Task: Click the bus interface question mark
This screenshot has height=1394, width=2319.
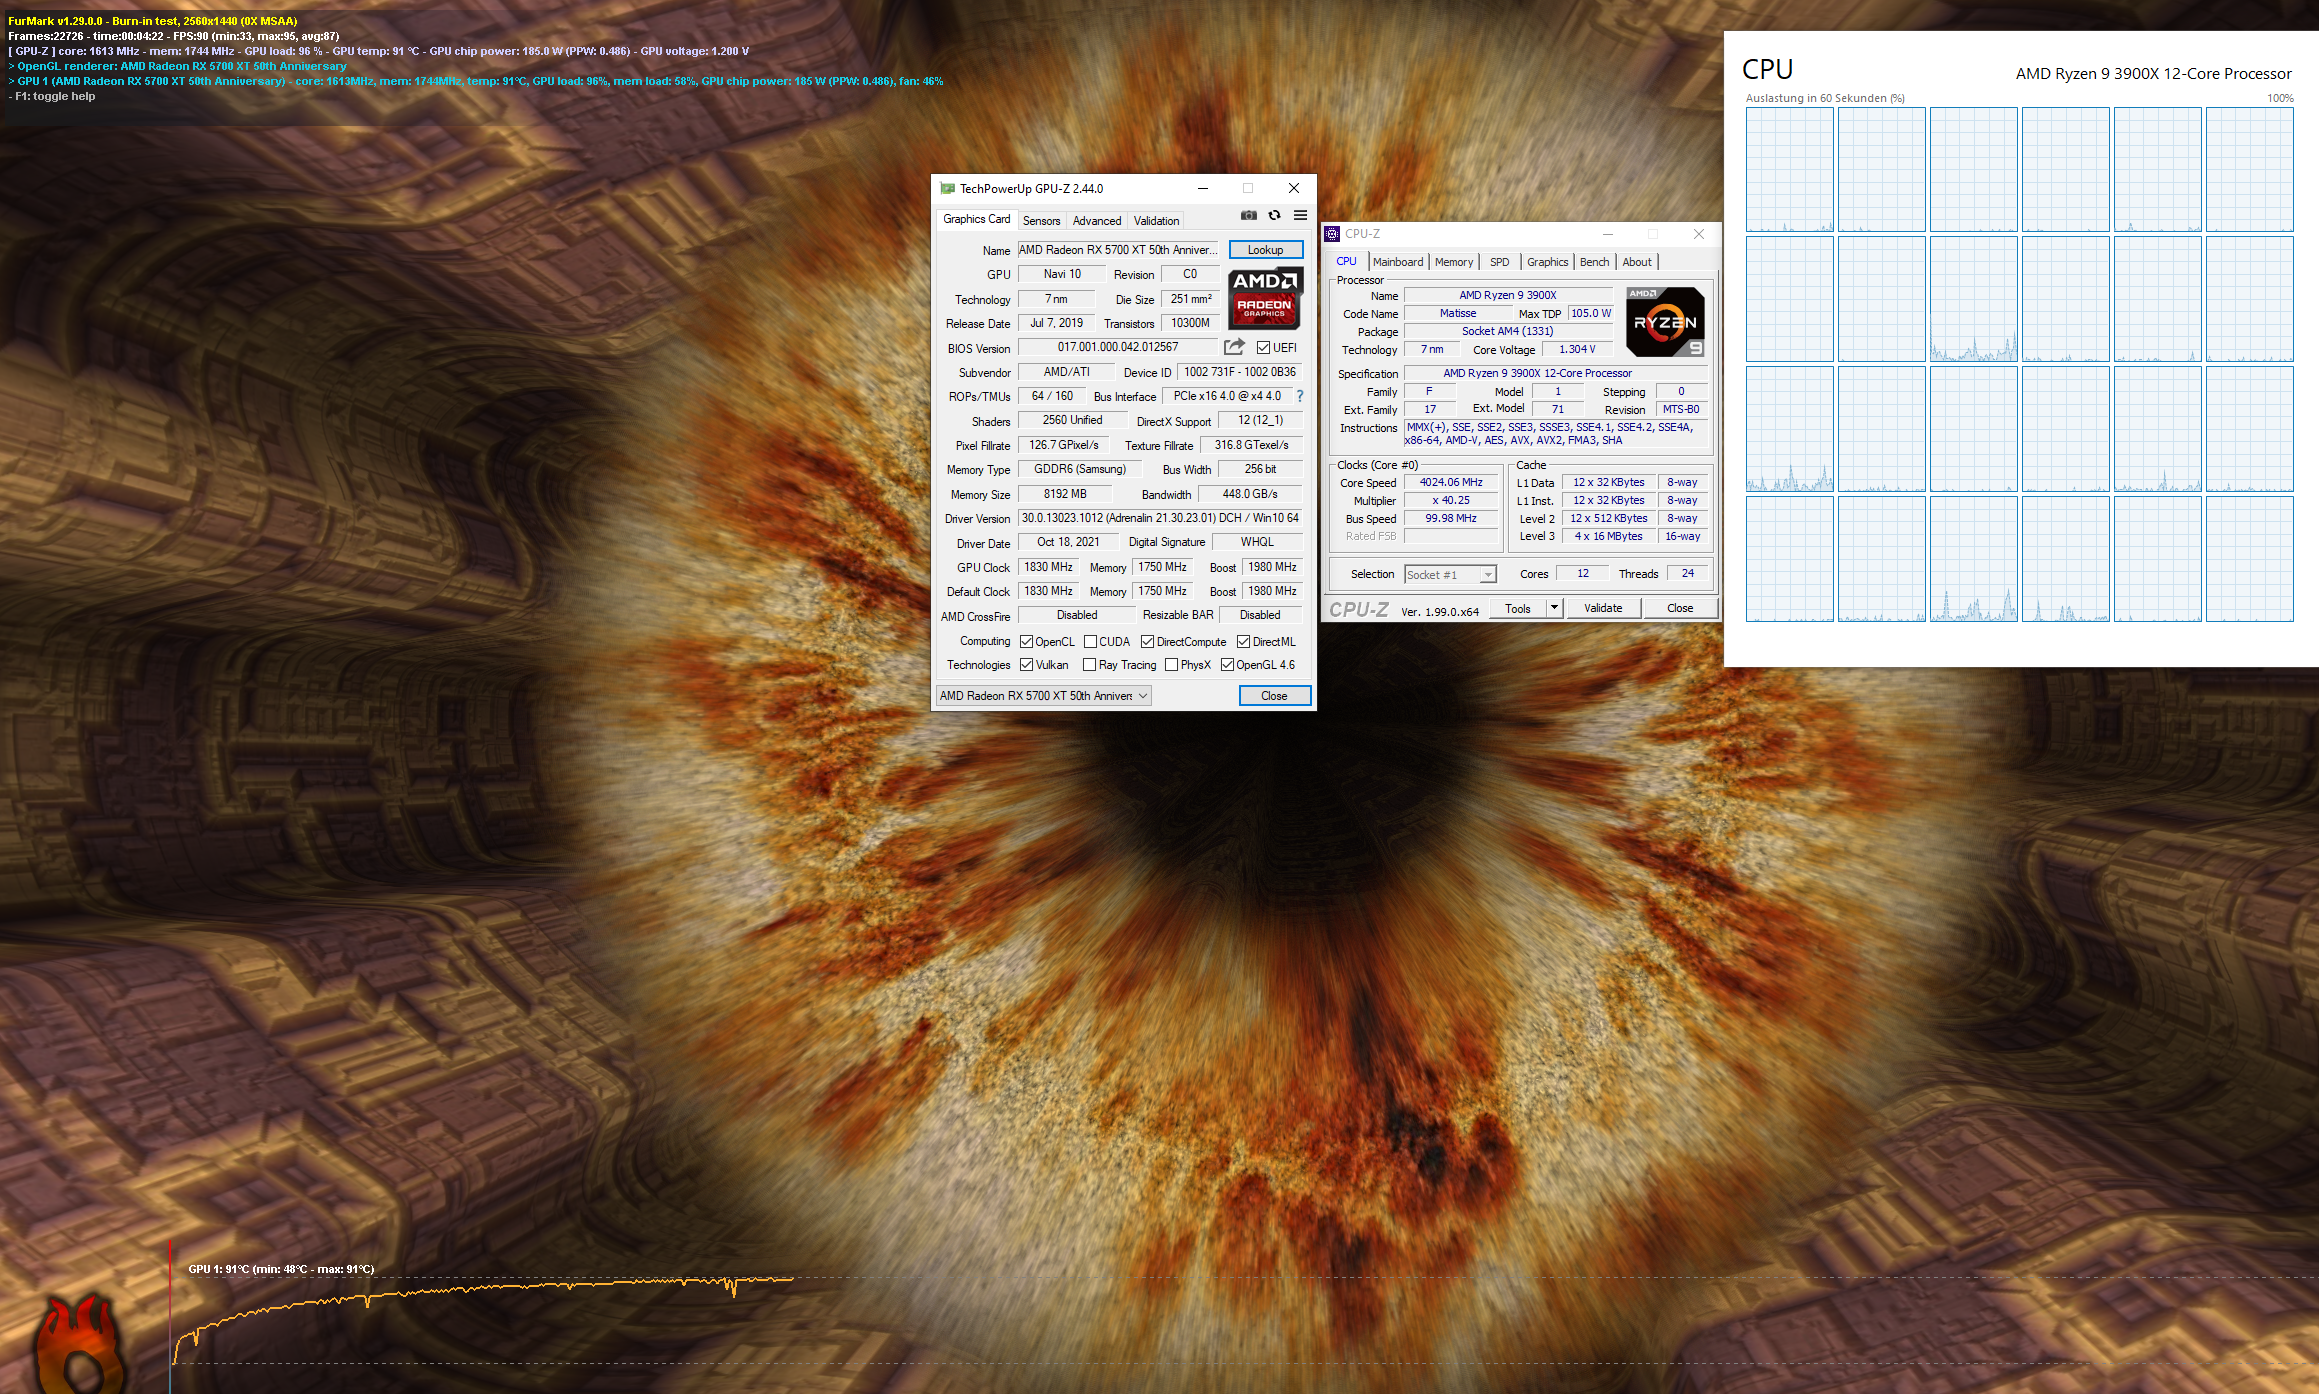Action: pyautogui.click(x=1300, y=396)
